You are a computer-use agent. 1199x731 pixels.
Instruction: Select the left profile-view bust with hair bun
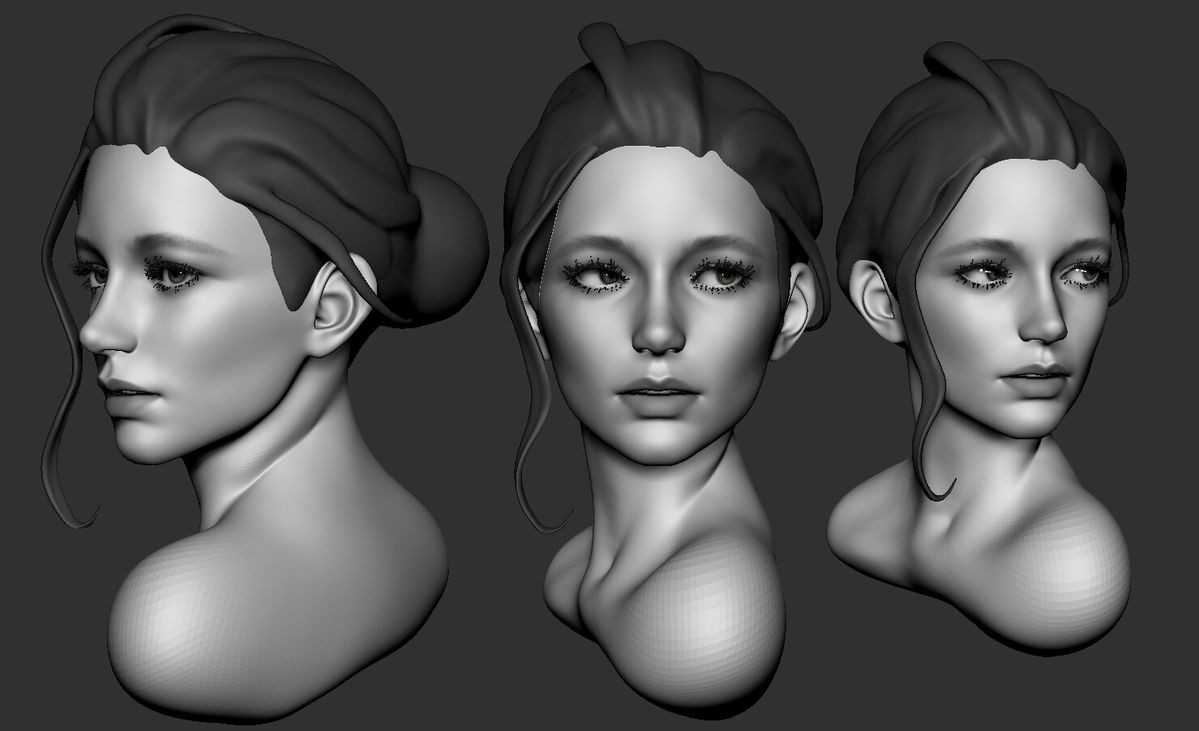(x=264, y=367)
